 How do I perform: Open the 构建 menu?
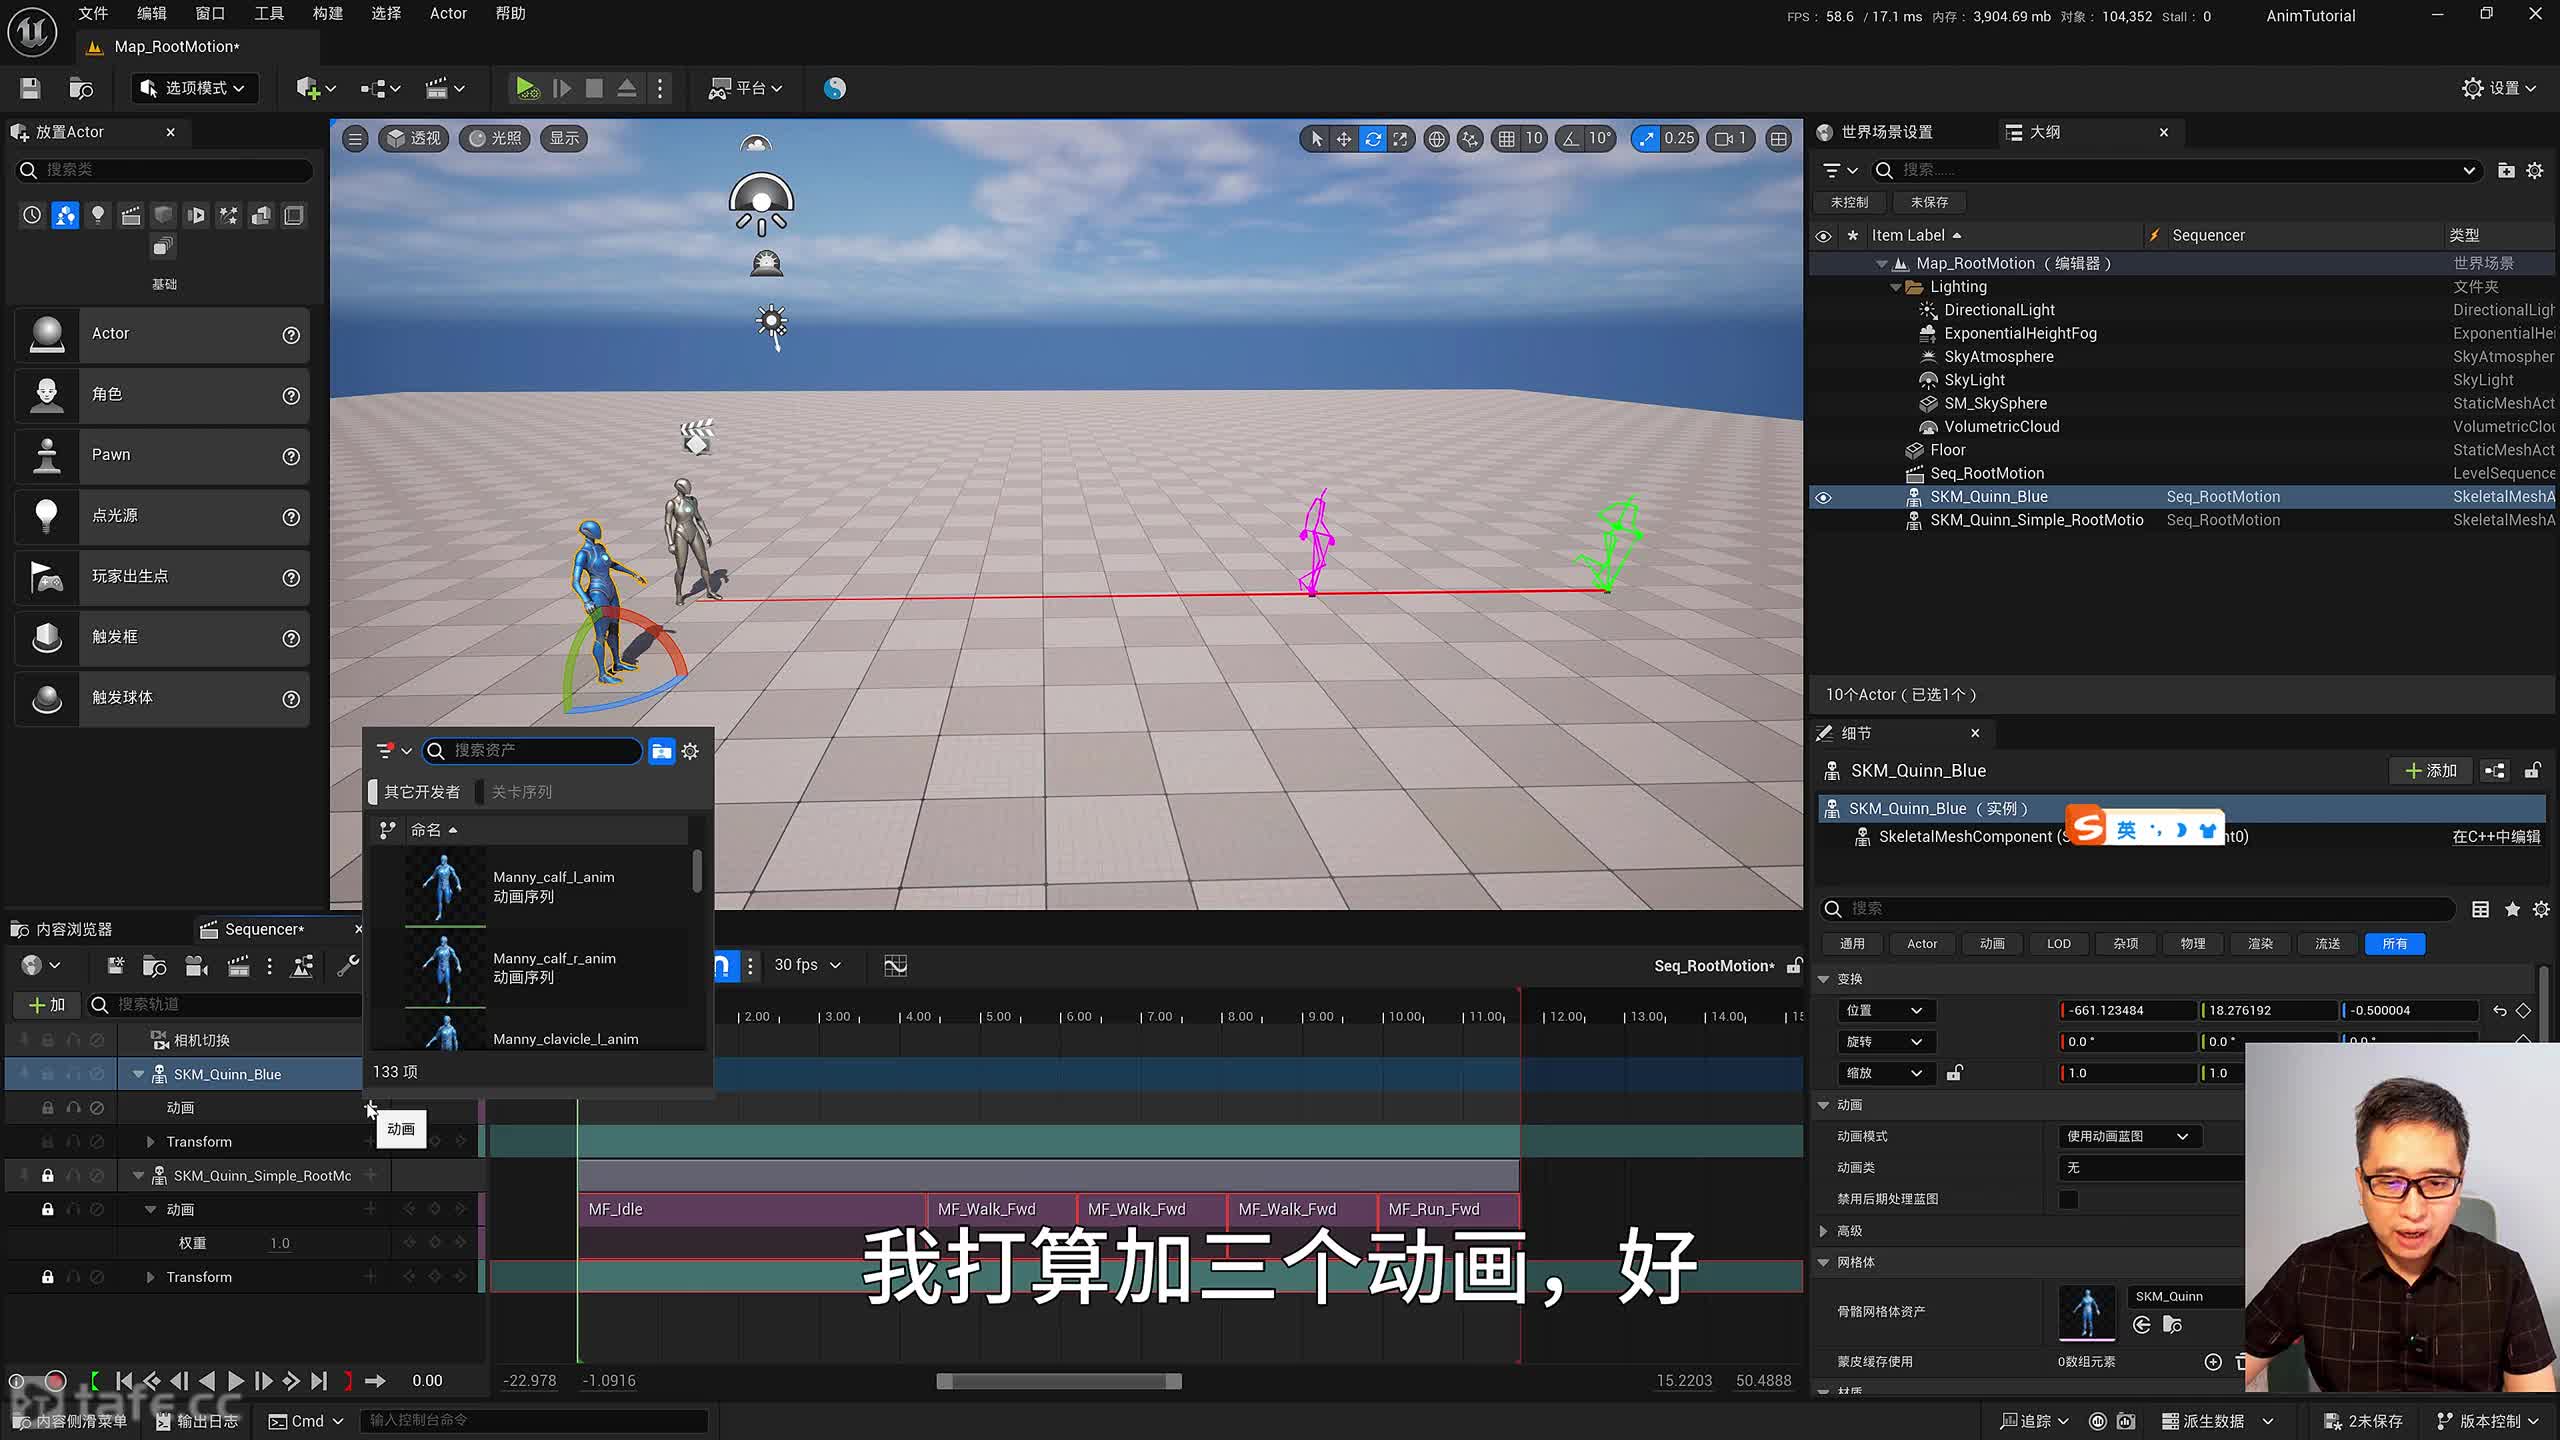pyautogui.click(x=327, y=14)
